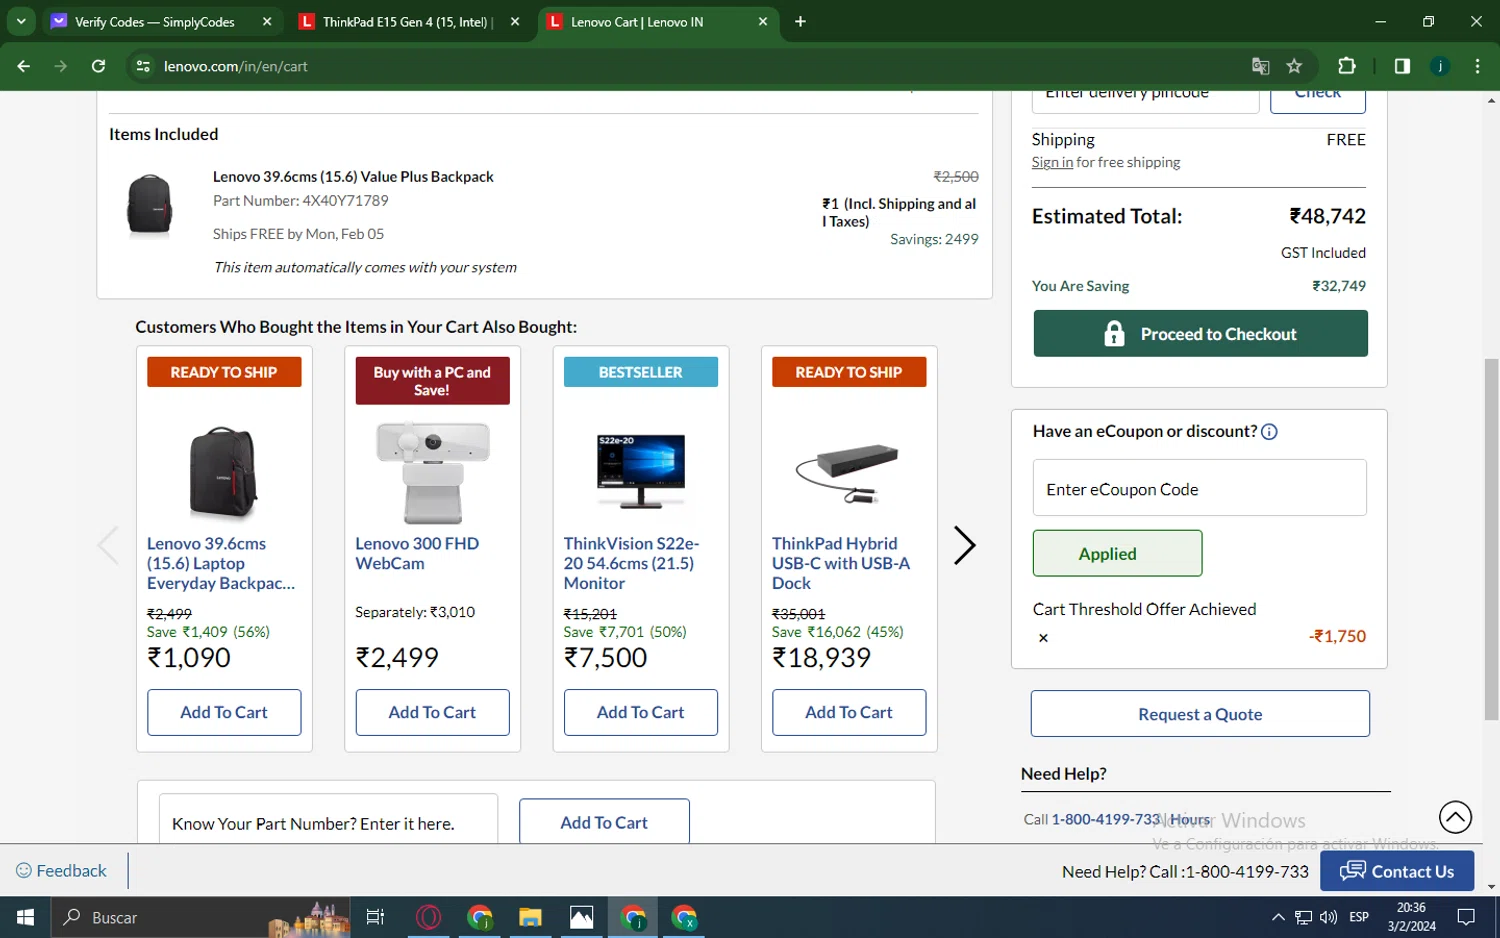Remove the Cart Threshold Offer with X

pyautogui.click(x=1043, y=638)
